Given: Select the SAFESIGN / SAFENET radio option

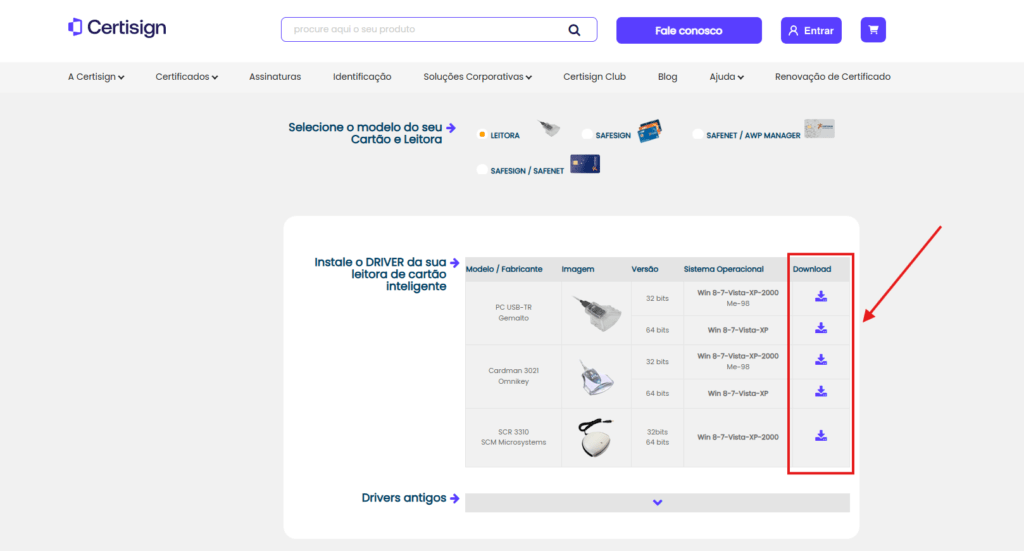Looking at the screenshot, I should tap(482, 170).
